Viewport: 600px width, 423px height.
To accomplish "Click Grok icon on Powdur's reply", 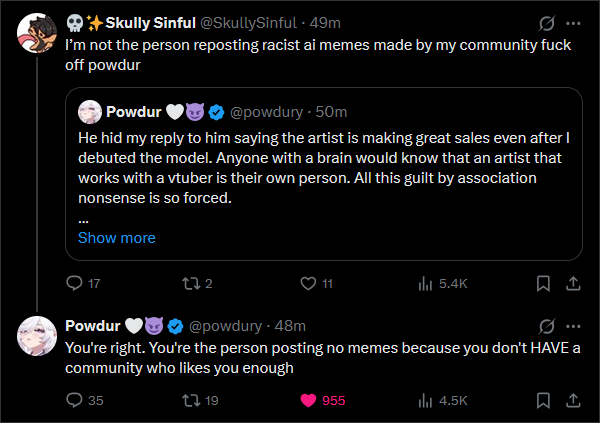I will pos(547,327).
